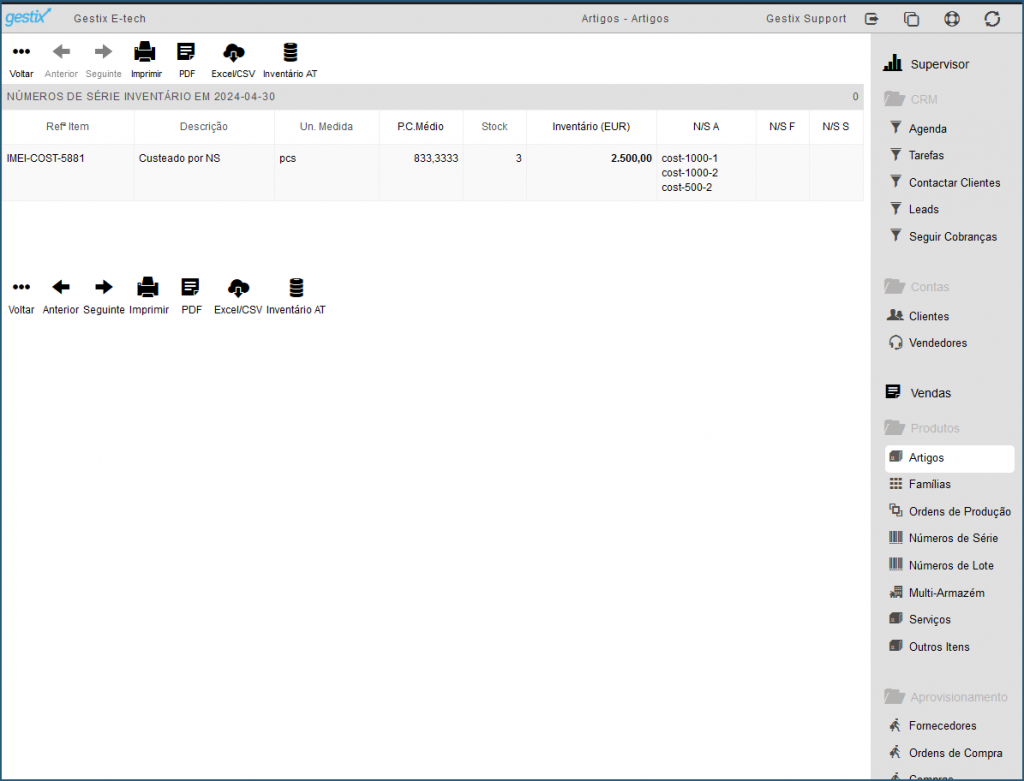Image resolution: width=1024 pixels, height=781 pixels.
Task: Click the duplicate window icon in header
Action: pyautogui.click(x=911, y=19)
